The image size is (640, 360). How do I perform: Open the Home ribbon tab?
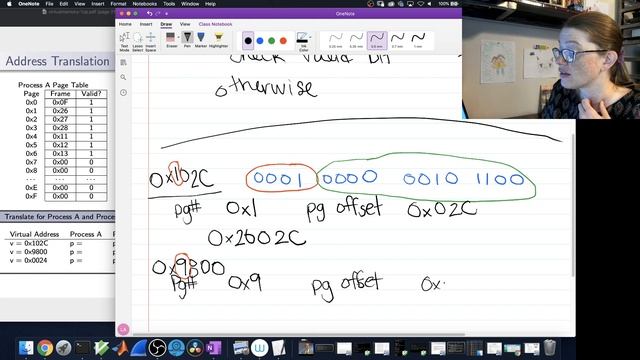coord(125,24)
